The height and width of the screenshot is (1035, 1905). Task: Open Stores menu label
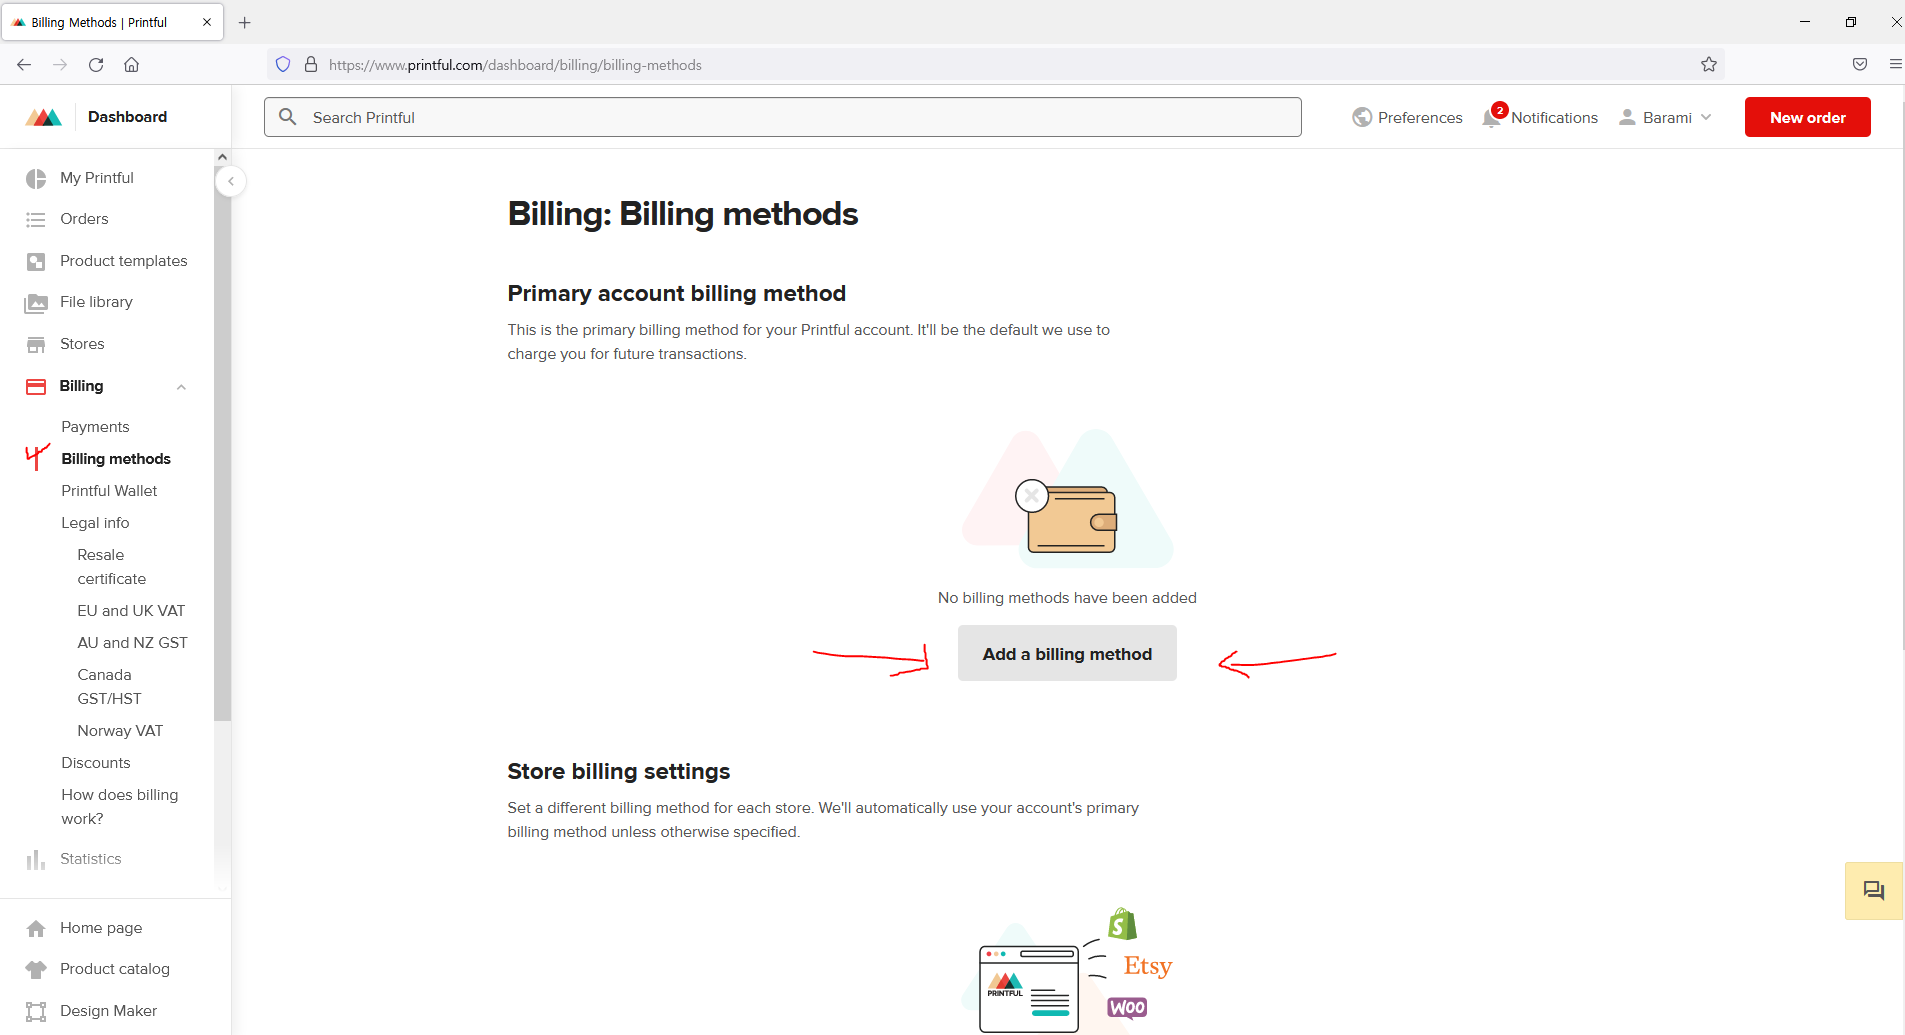(x=82, y=344)
